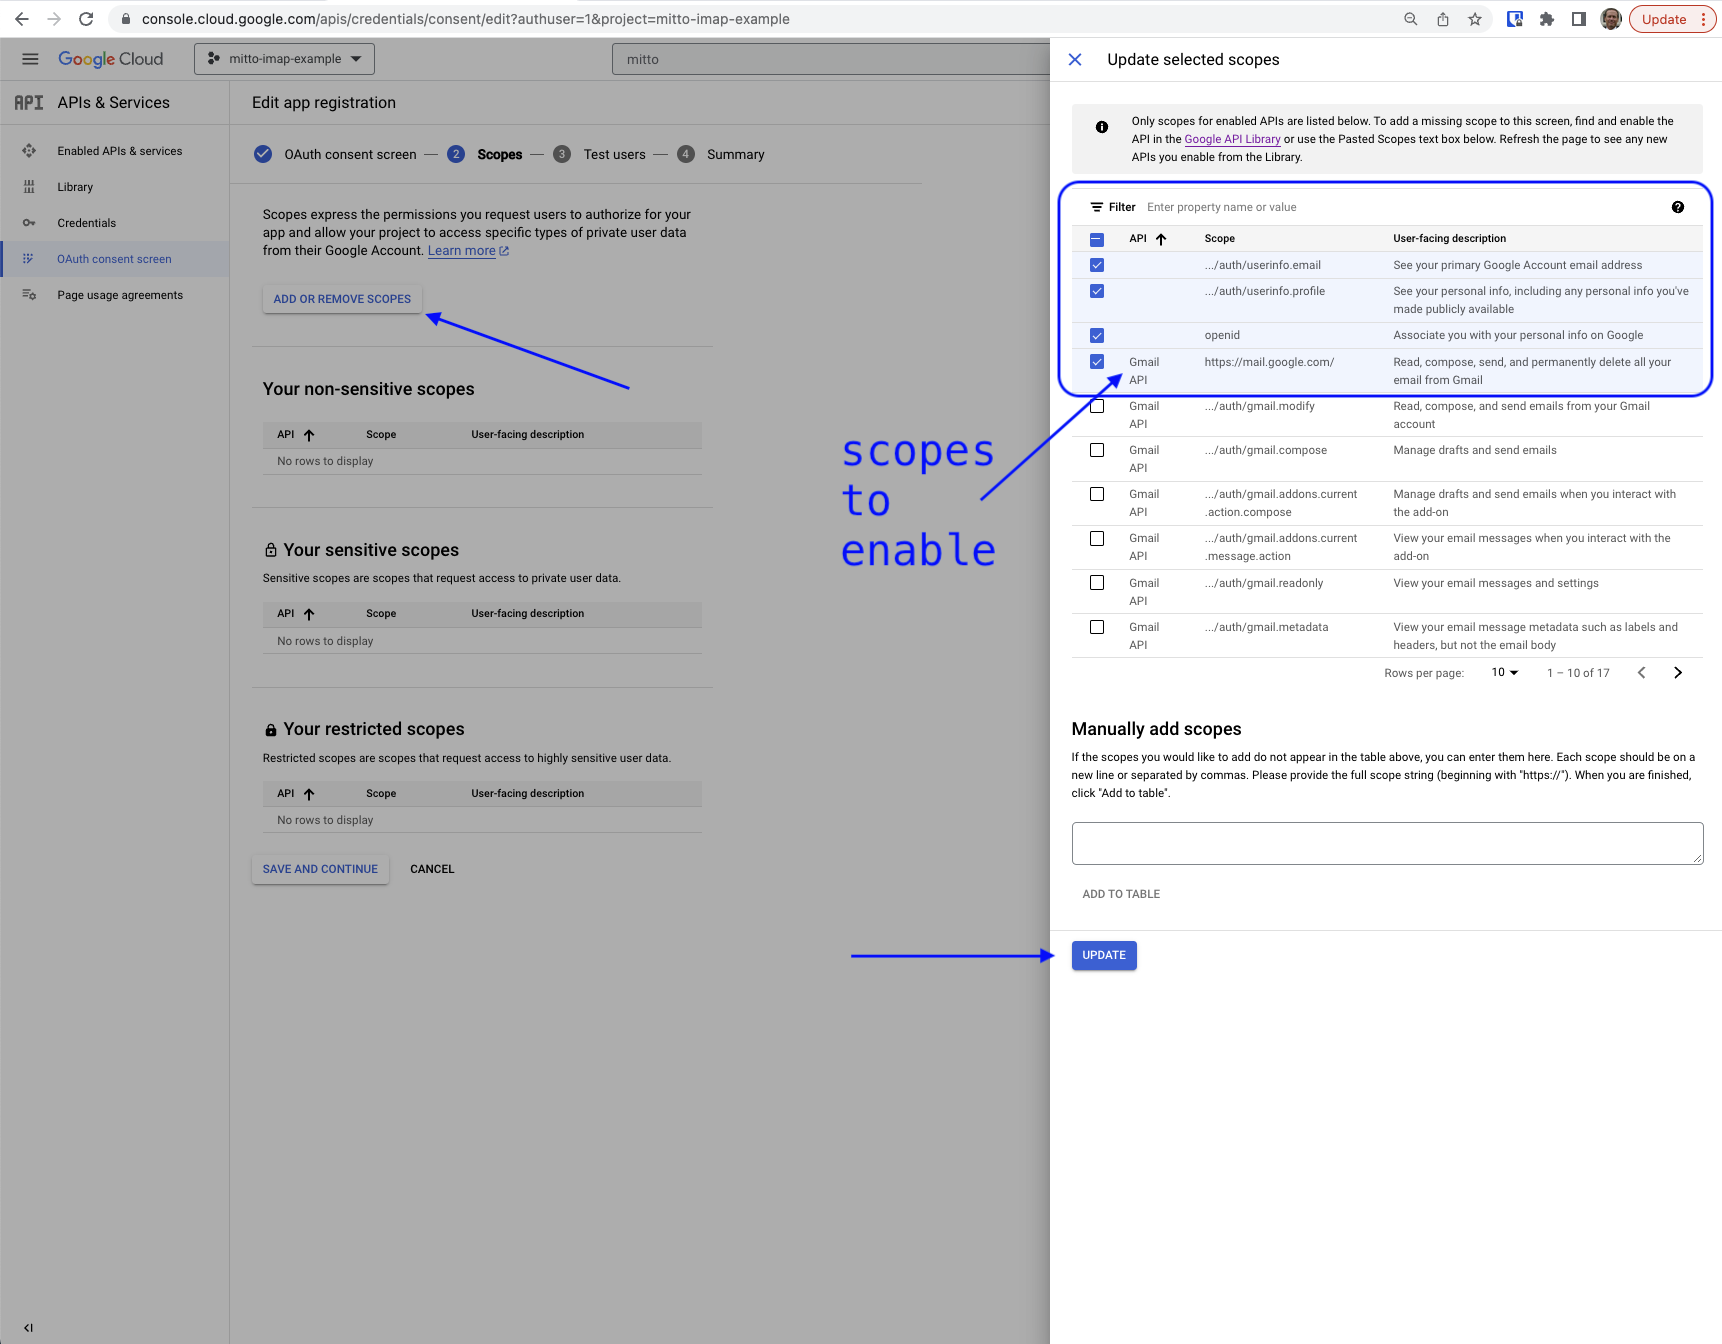Go to OAuth consent screen step
1722x1344 pixels.
pos(335,154)
